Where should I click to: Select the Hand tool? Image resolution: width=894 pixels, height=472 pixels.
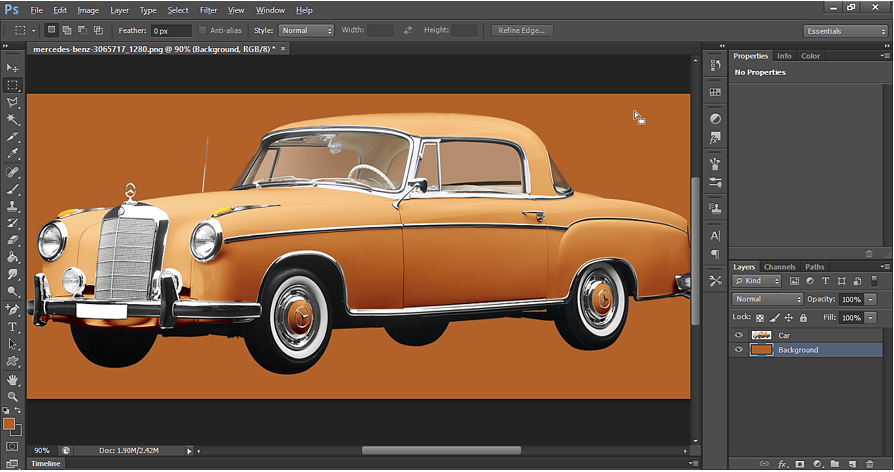pos(12,380)
